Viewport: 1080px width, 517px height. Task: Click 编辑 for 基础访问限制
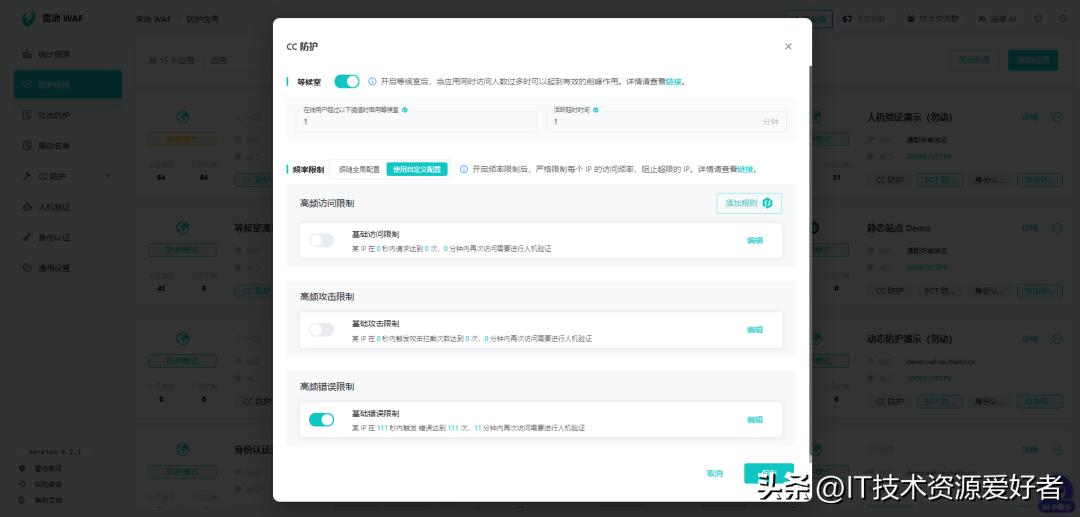pos(755,240)
